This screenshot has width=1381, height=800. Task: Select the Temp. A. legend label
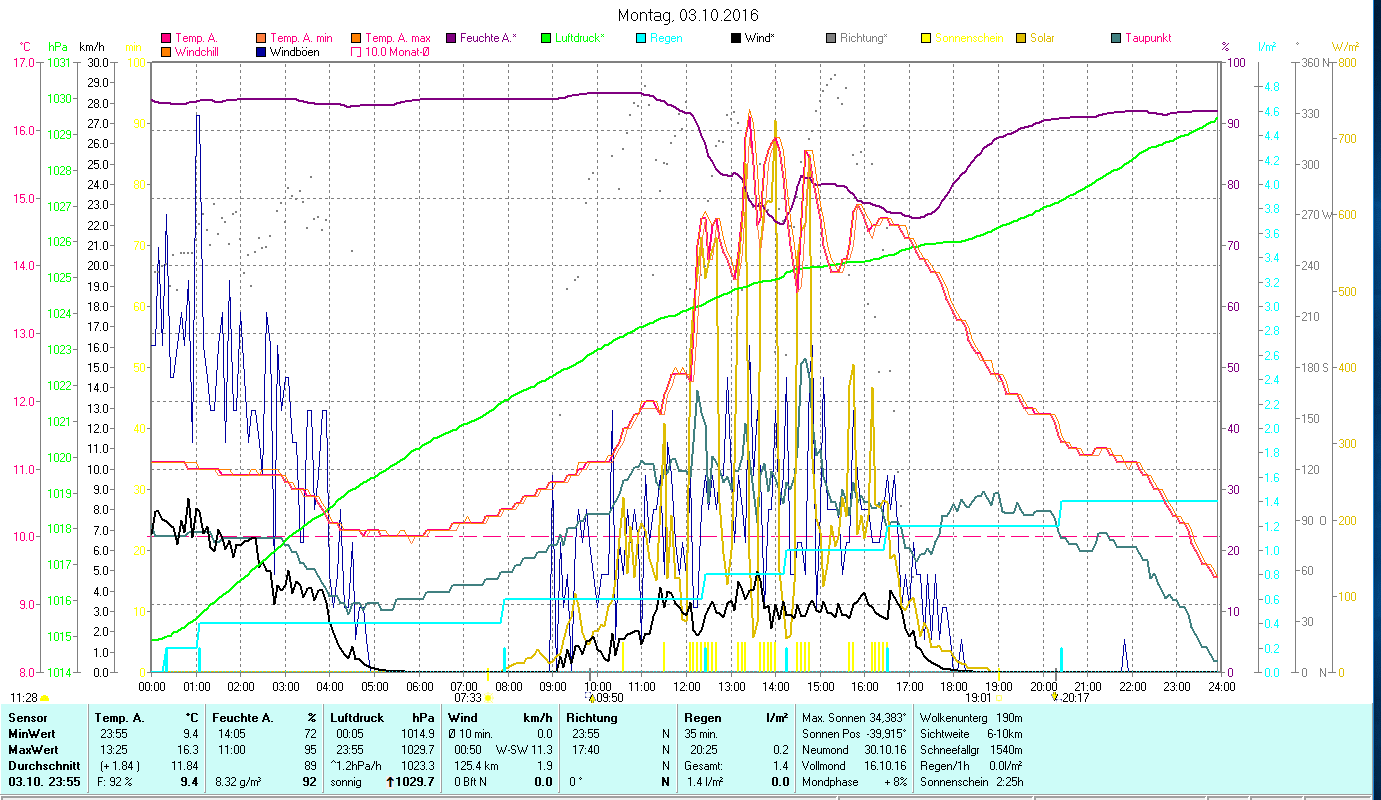point(197,38)
